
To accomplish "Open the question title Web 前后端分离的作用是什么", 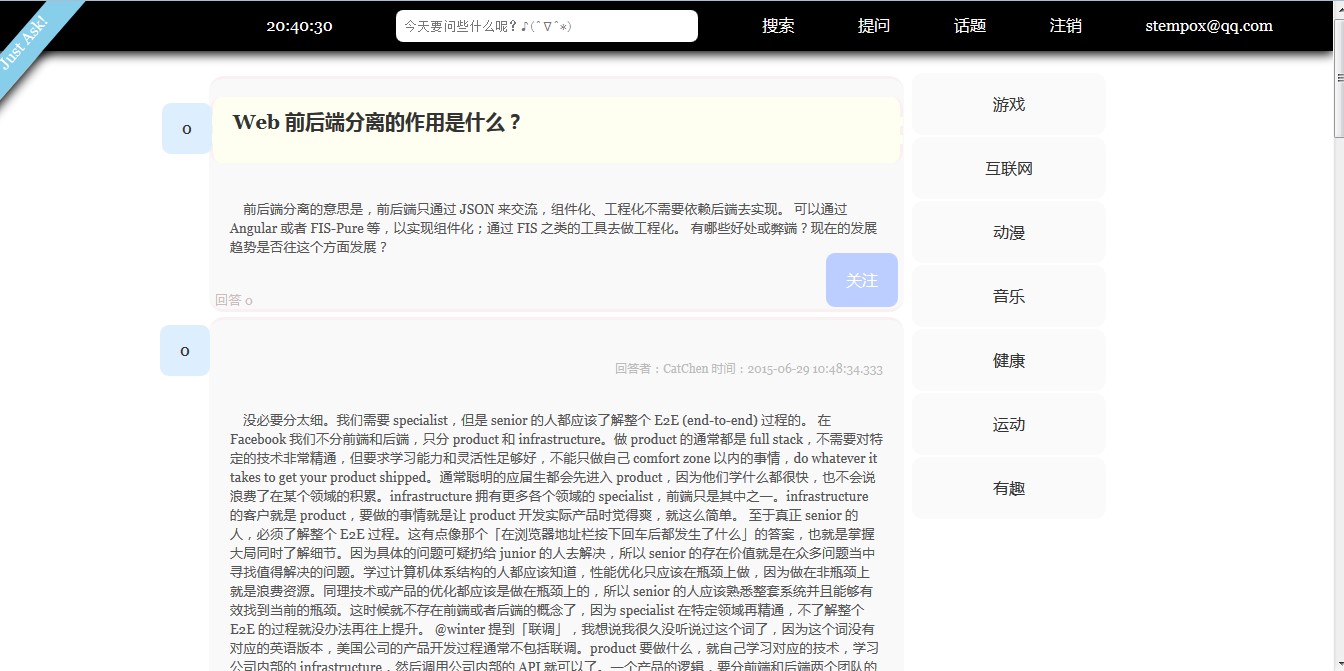I will tap(377, 123).
